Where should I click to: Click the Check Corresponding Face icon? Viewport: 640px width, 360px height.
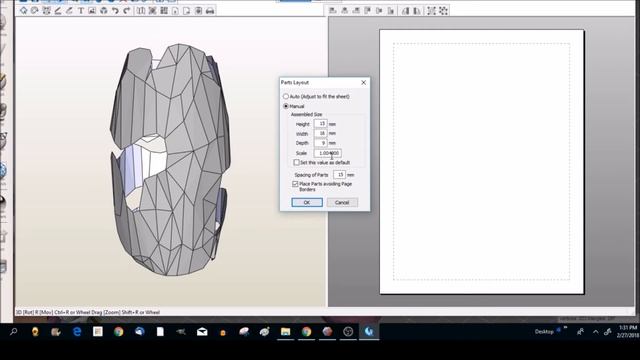pos(104,11)
